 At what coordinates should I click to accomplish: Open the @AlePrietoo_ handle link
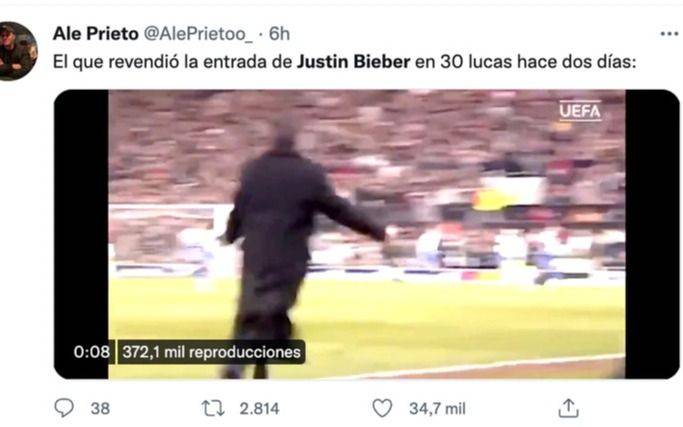click(198, 34)
